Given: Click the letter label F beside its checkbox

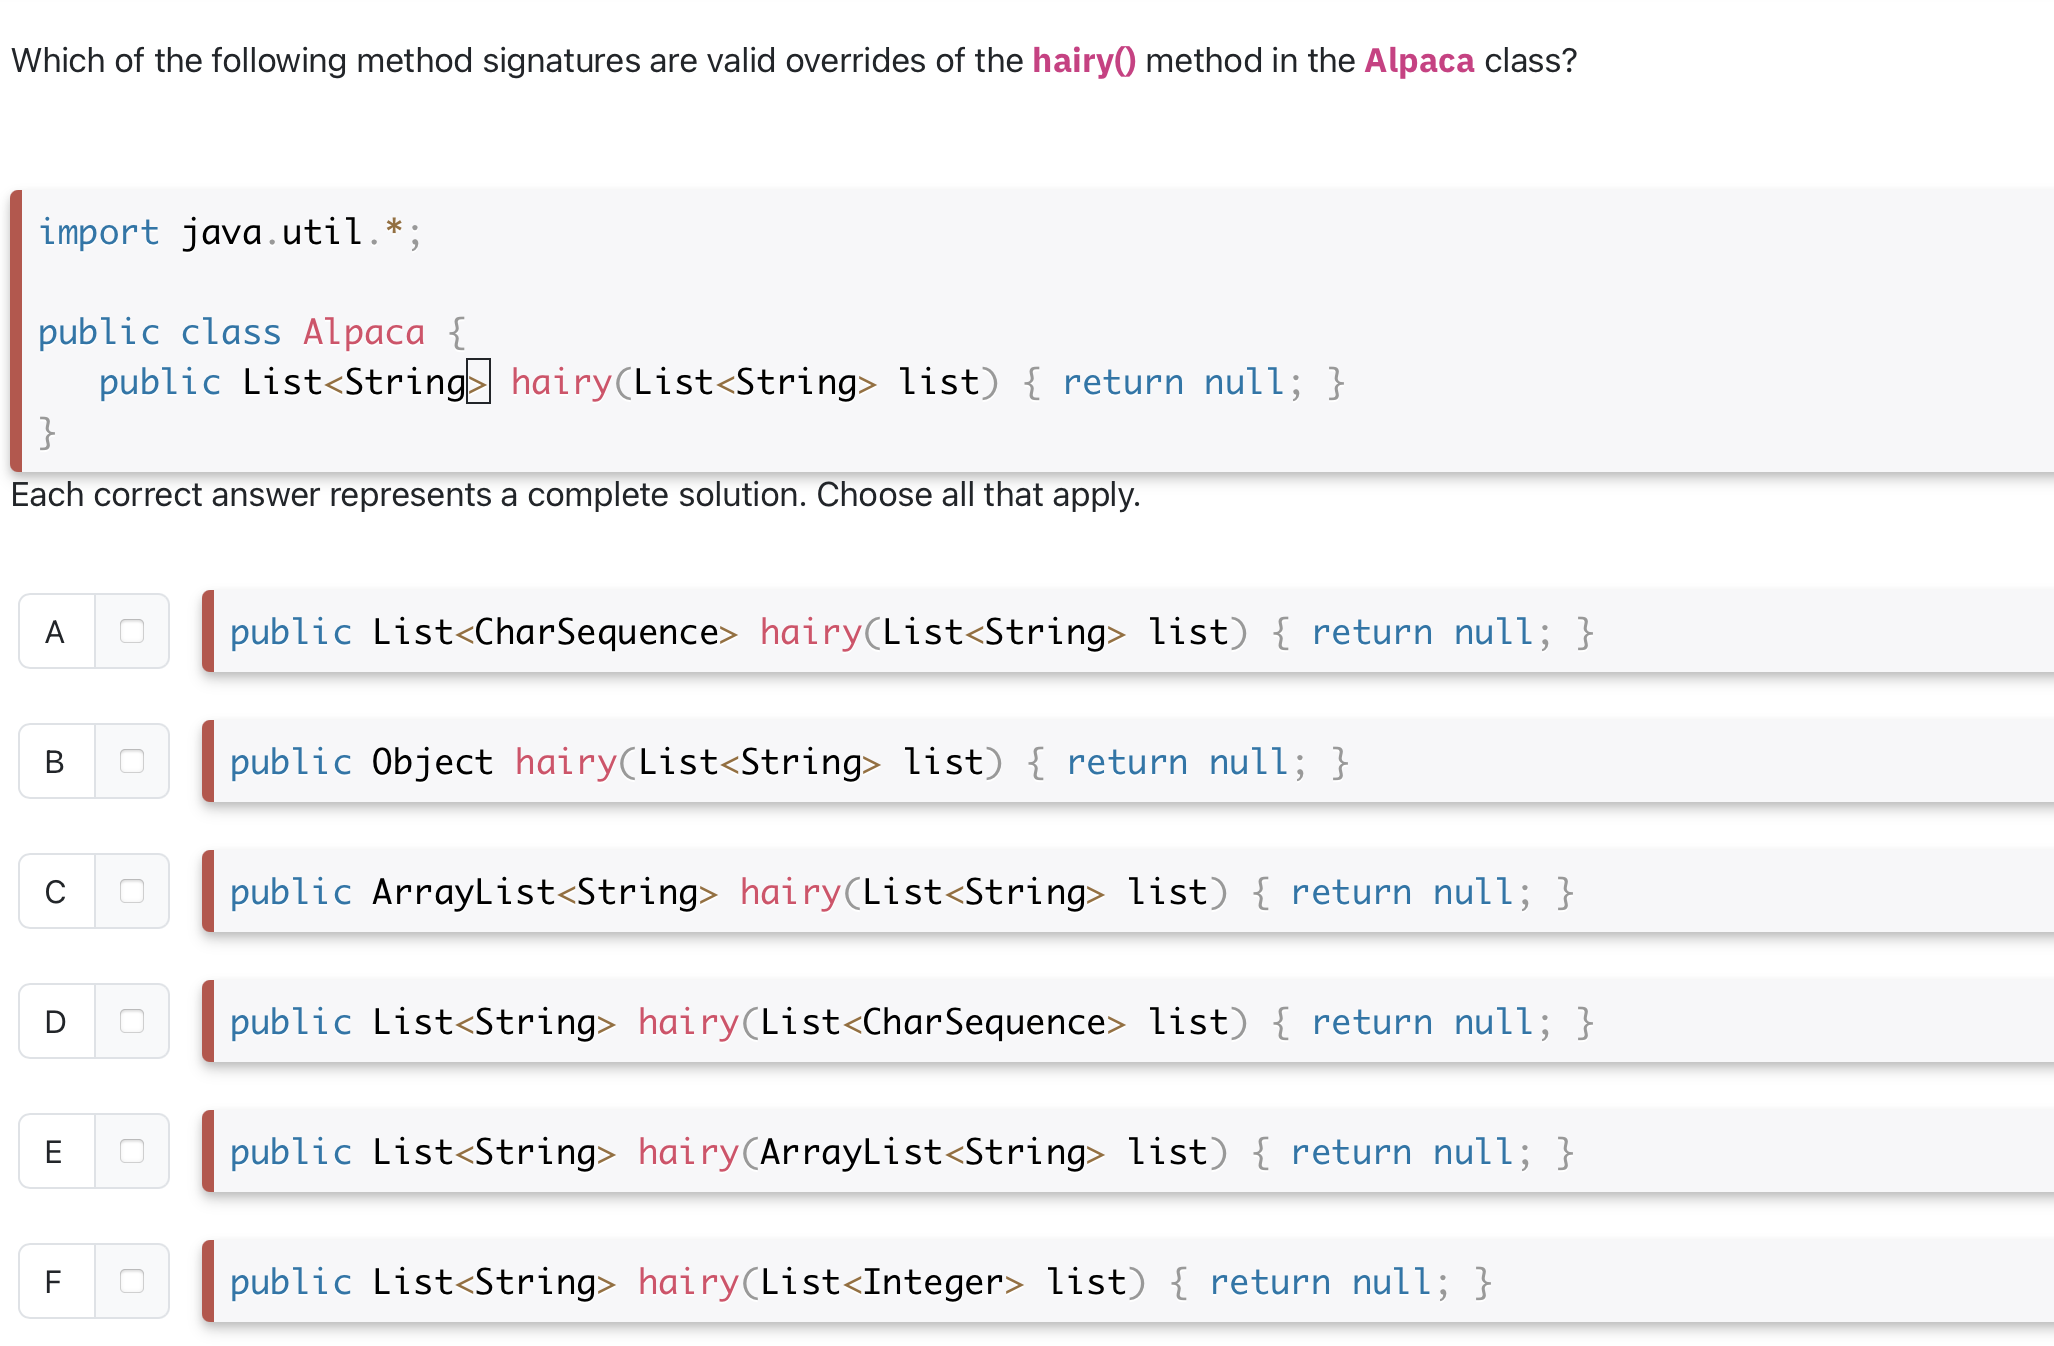Looking at the screenshot, I should click(x=54, y=1281).
